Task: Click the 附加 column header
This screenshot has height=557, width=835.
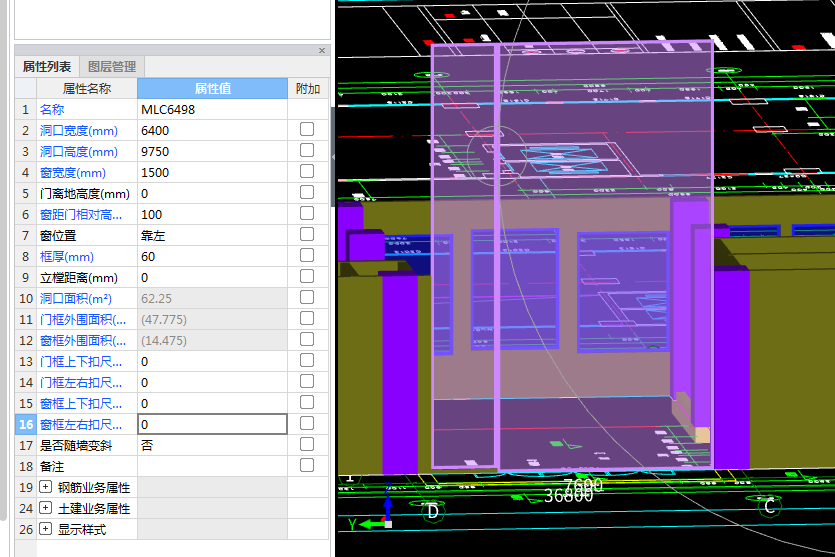Action: pyautogui.click(x=308, y=88)
